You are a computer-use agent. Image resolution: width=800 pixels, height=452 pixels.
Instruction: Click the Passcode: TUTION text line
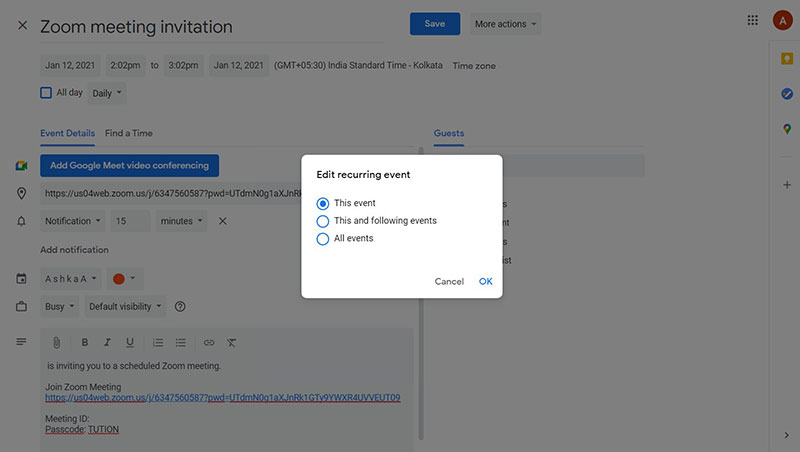coord(82,430)
